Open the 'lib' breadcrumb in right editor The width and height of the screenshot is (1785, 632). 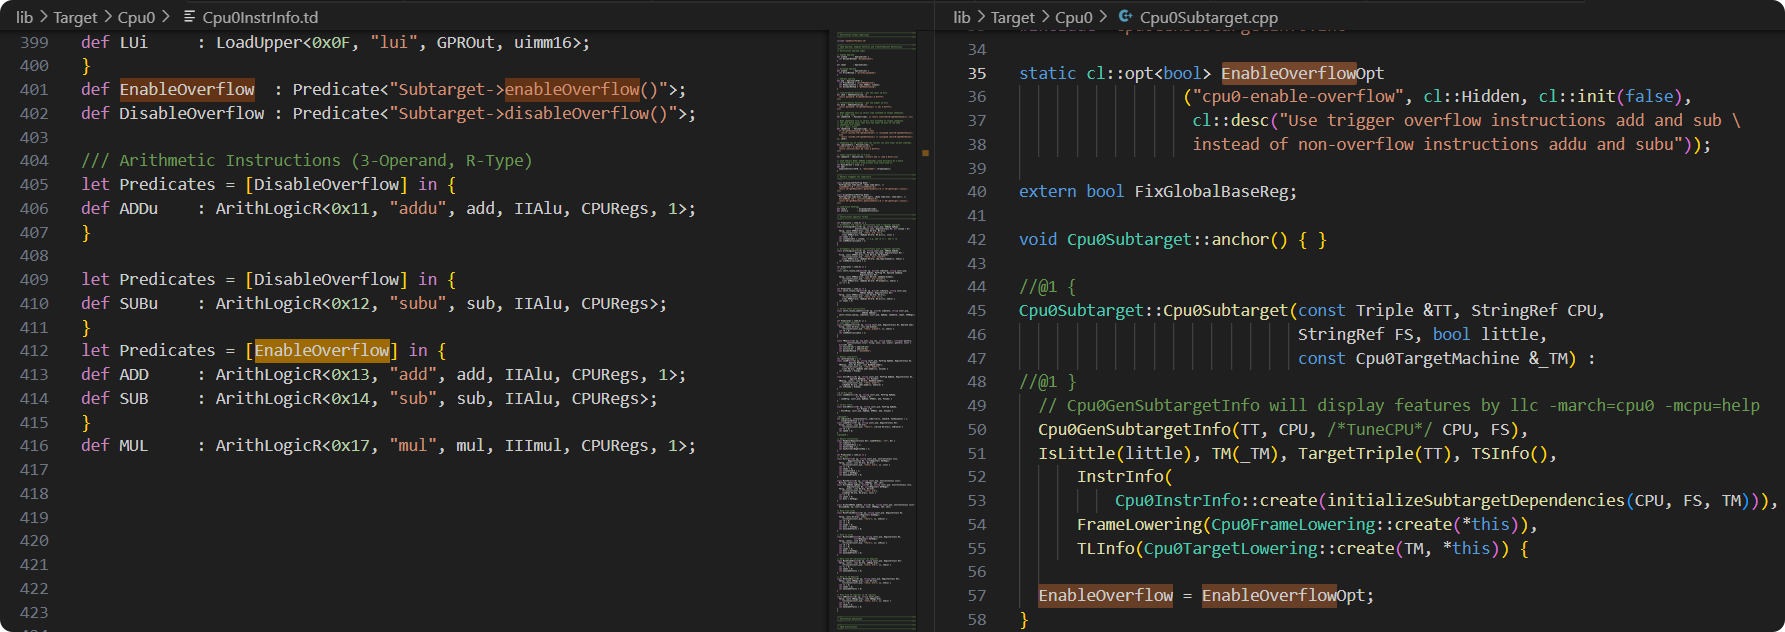coord(961,17)
